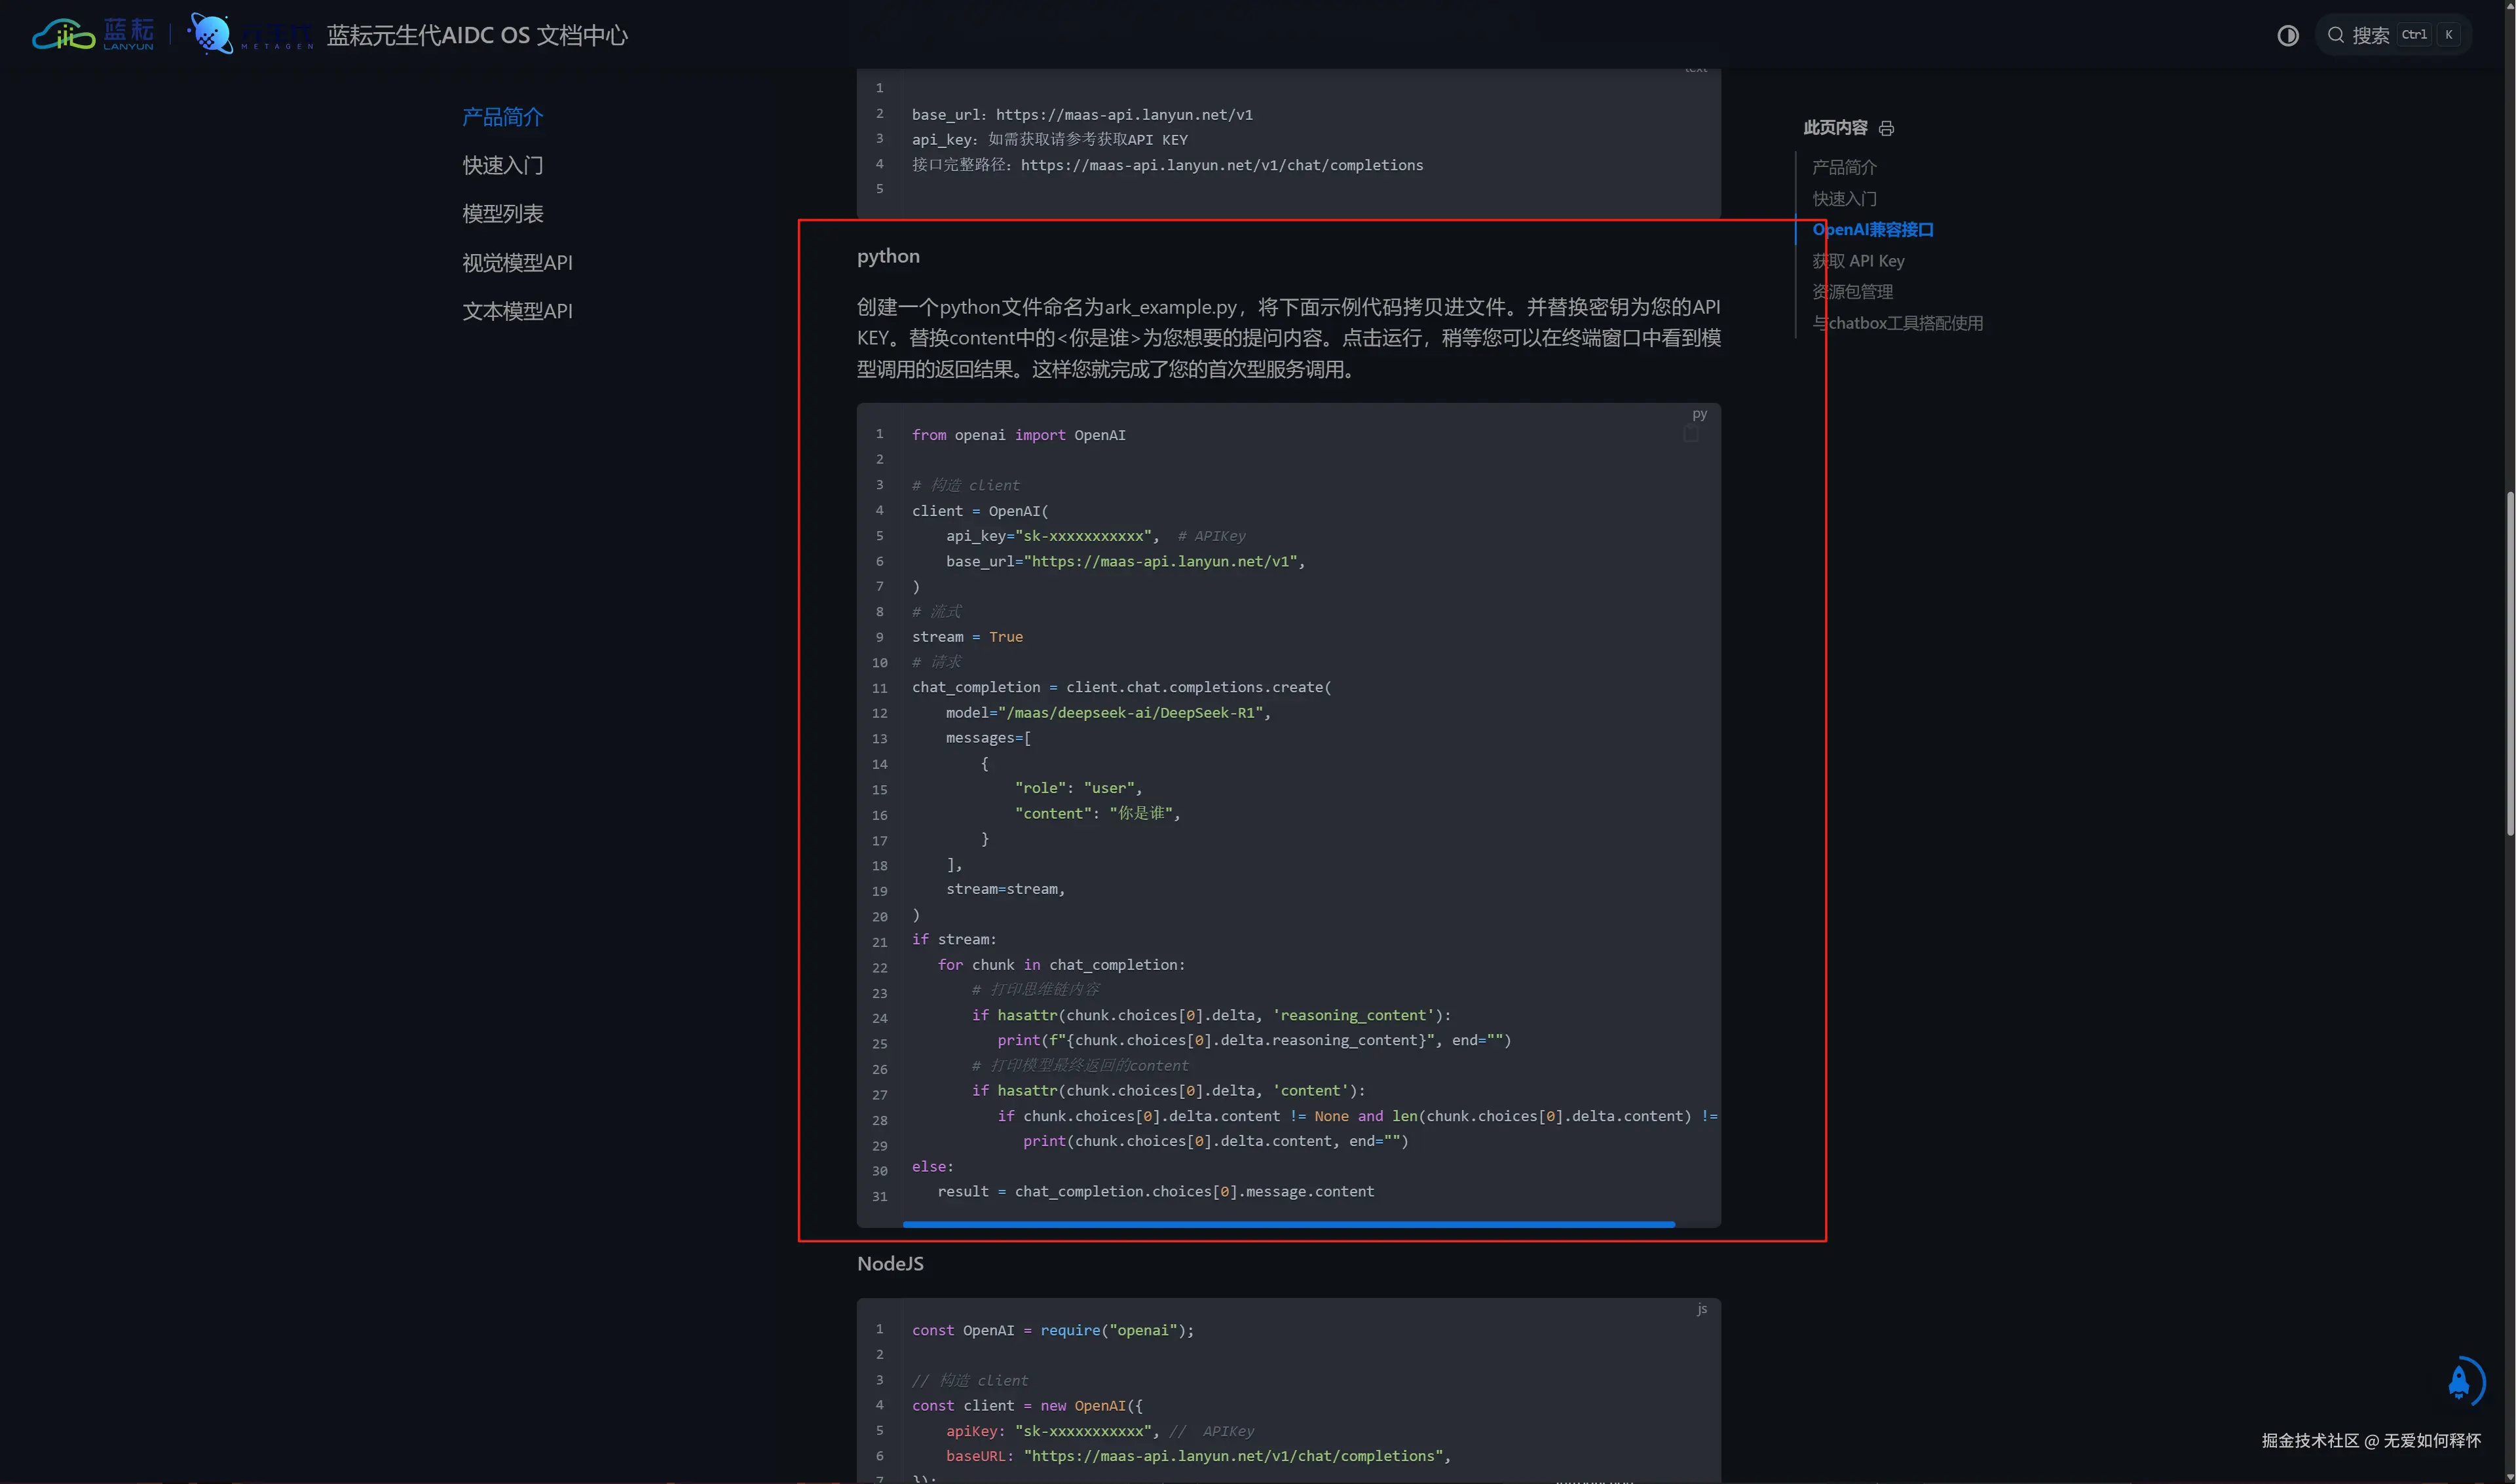Click the api_key="sk-xxxxxxxxxxx" python line
The image size is (2516, 1484).
(x=1096, y=536)
